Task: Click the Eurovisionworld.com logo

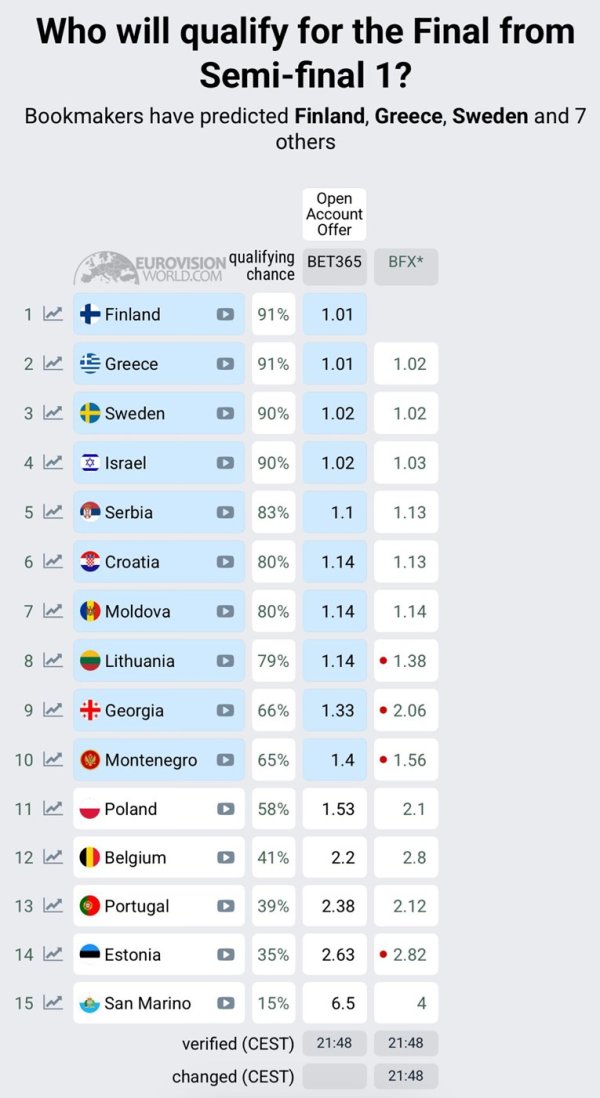Action: tap(150, 267)
